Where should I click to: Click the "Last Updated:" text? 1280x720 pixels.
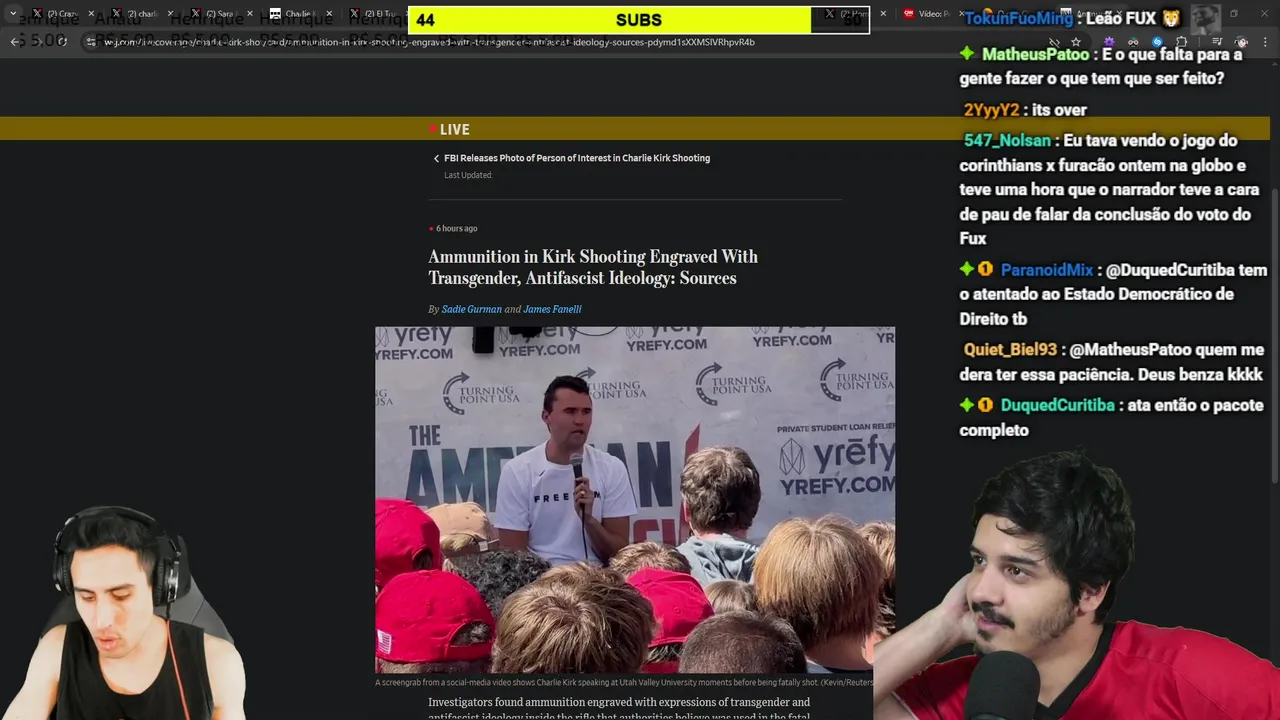[x=468, y=175]
